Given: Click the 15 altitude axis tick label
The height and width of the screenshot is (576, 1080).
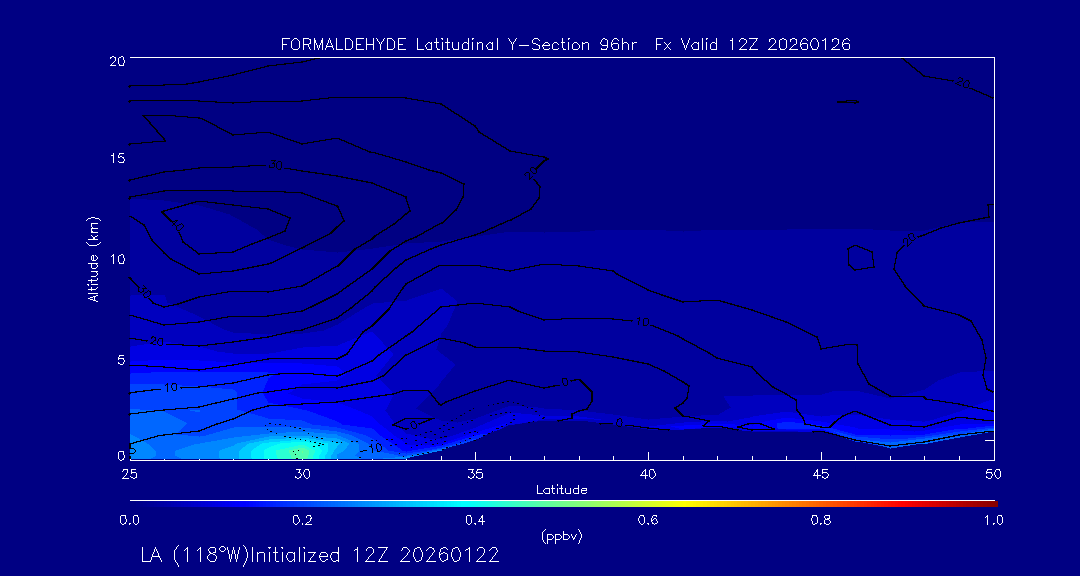Looking at the screenshot, I should 115,159.
